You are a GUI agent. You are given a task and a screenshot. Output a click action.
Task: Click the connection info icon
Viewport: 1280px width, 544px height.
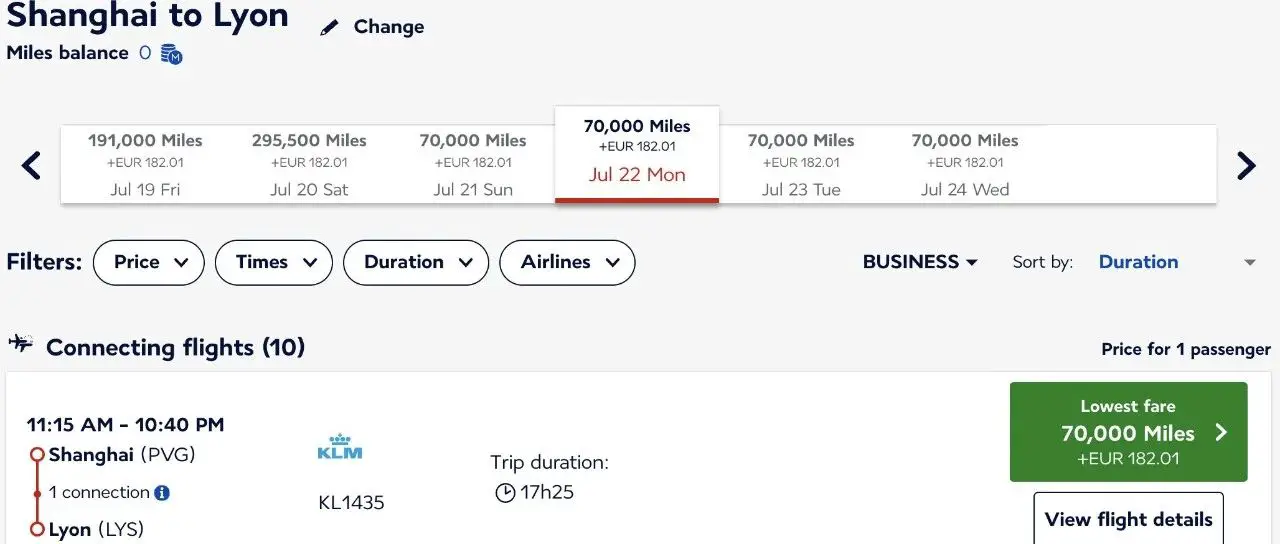point(162,492)
